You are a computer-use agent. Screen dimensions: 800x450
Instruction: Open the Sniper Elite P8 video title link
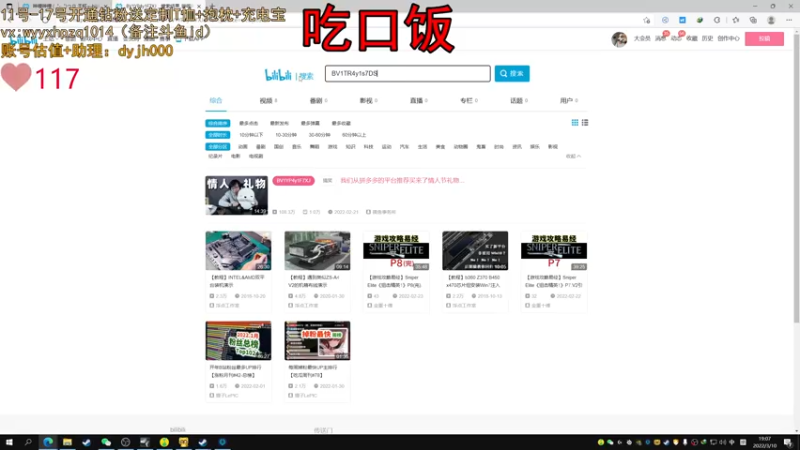coord(395,281)
